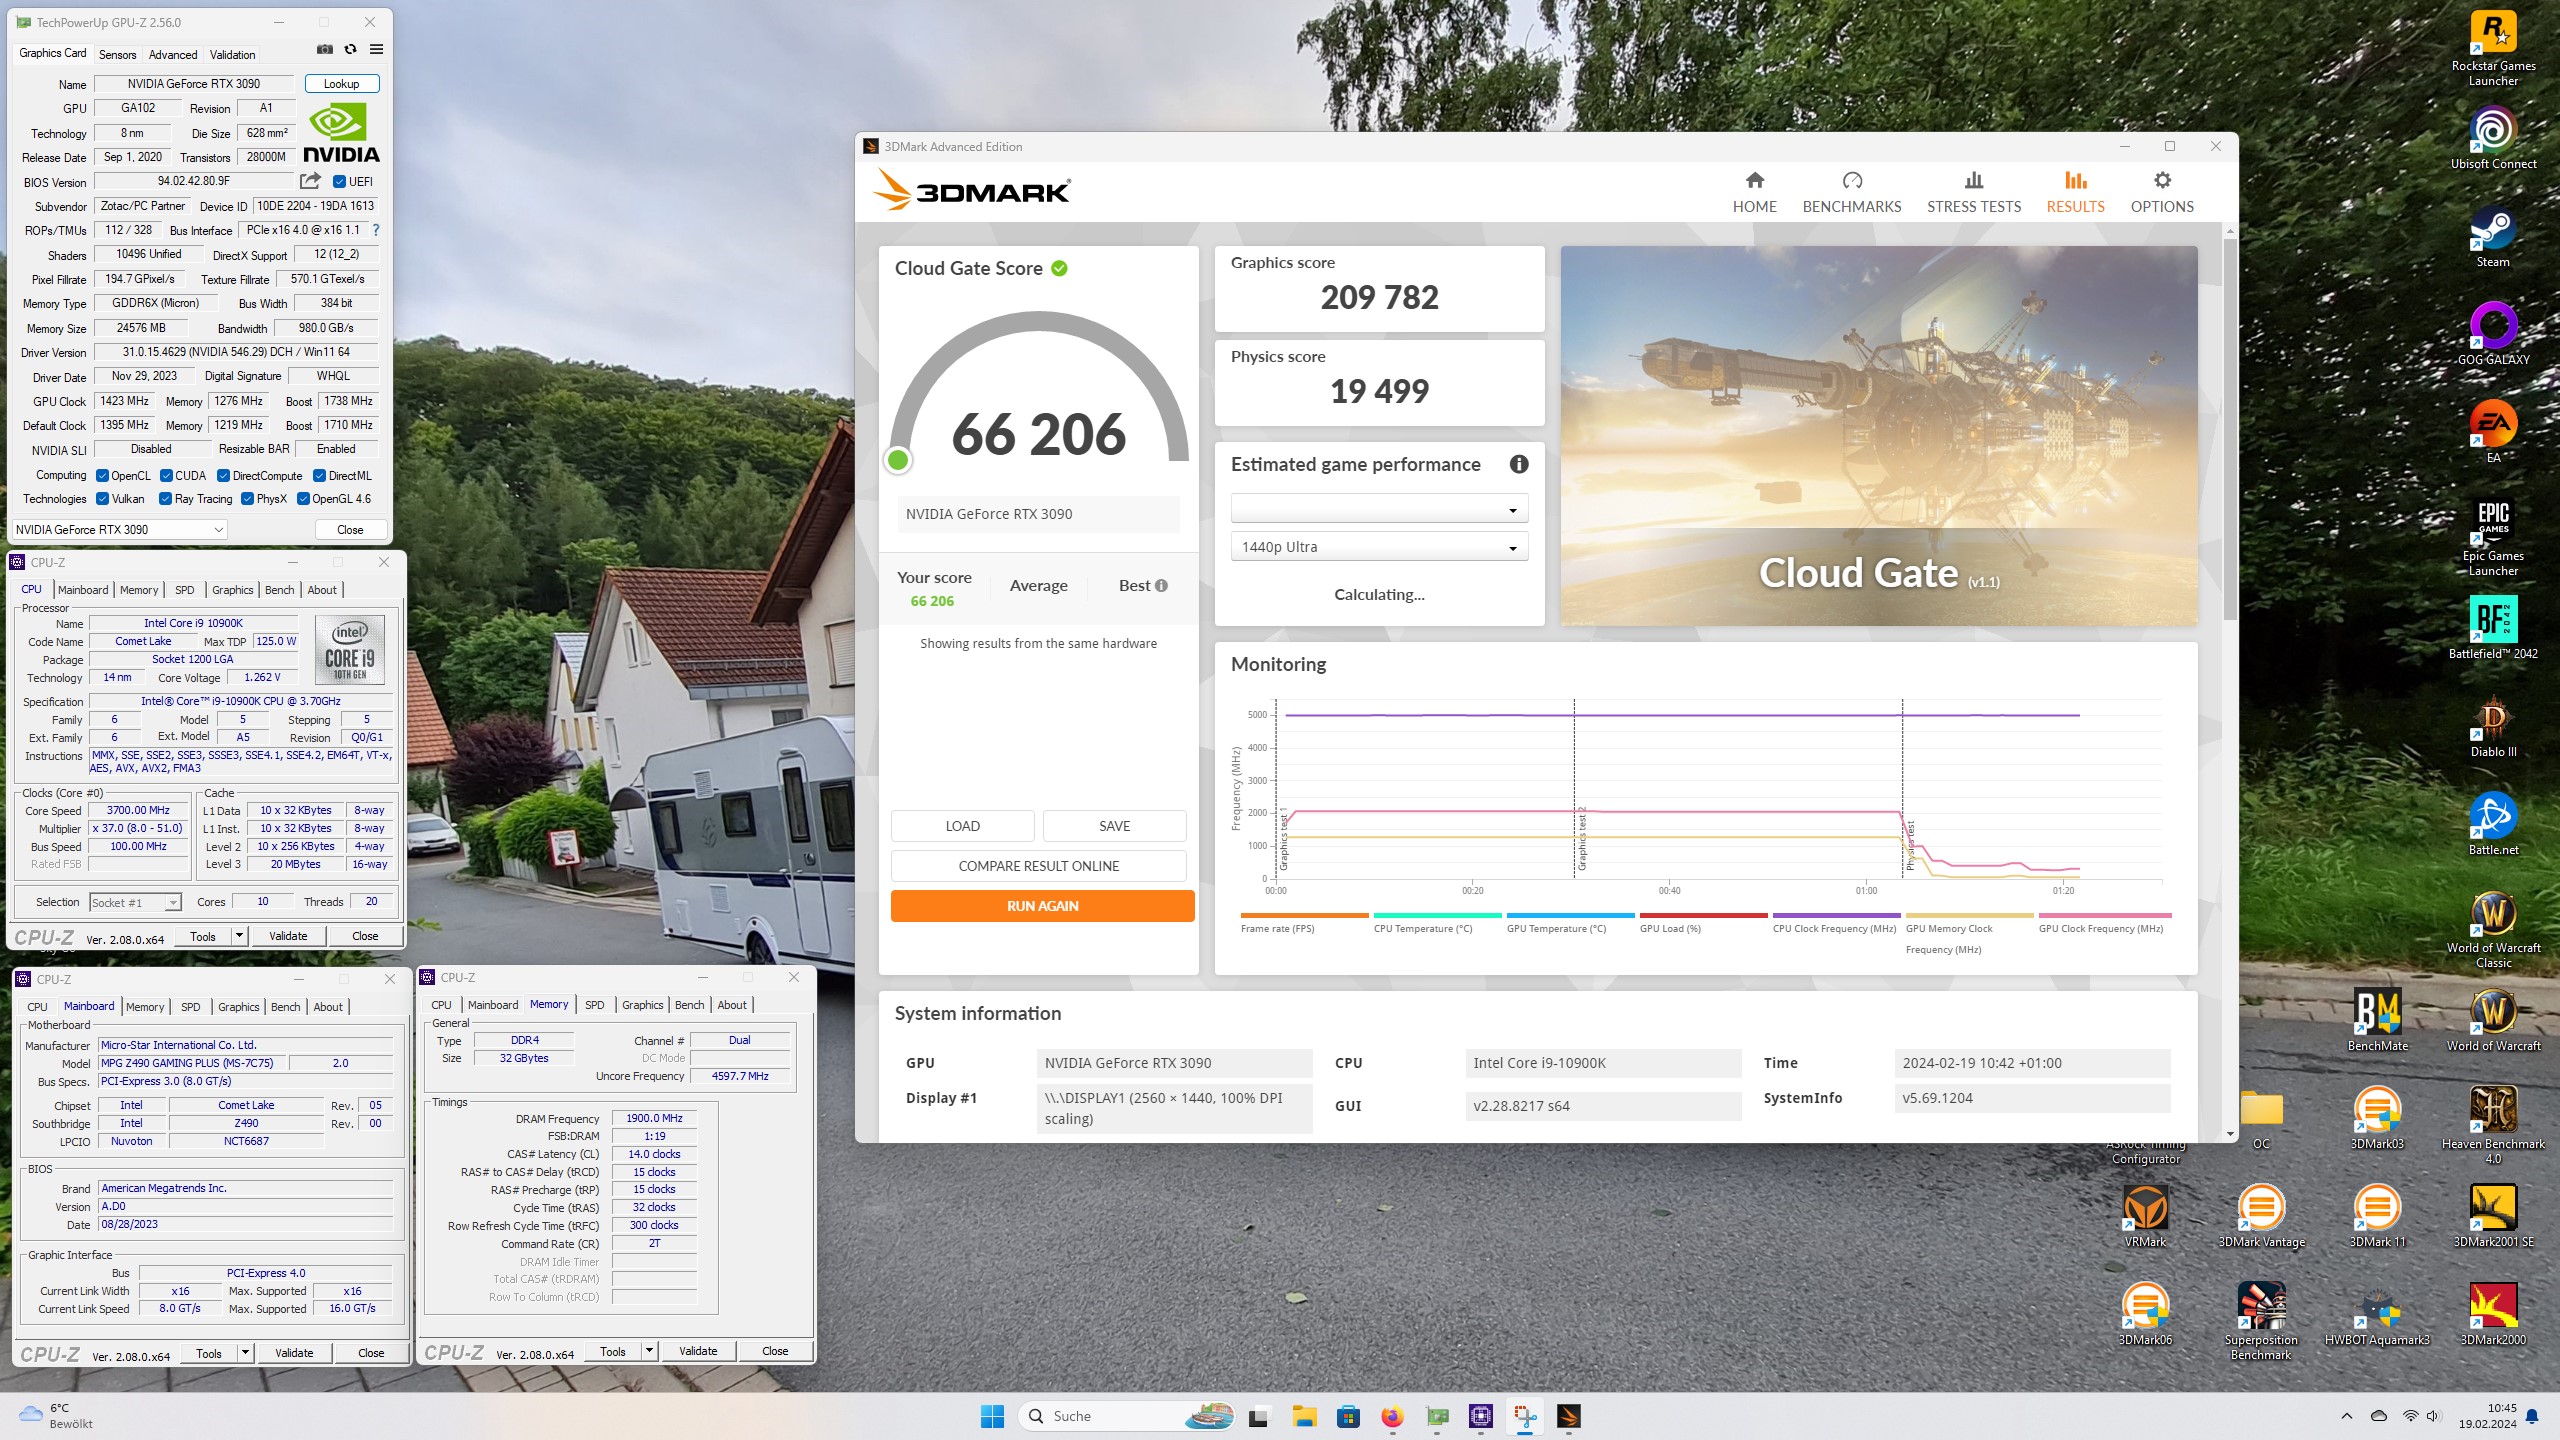Click the Cloud Gate preview thumbnail
The height and width of the screenshot is (1440, 2560).
1878,436
